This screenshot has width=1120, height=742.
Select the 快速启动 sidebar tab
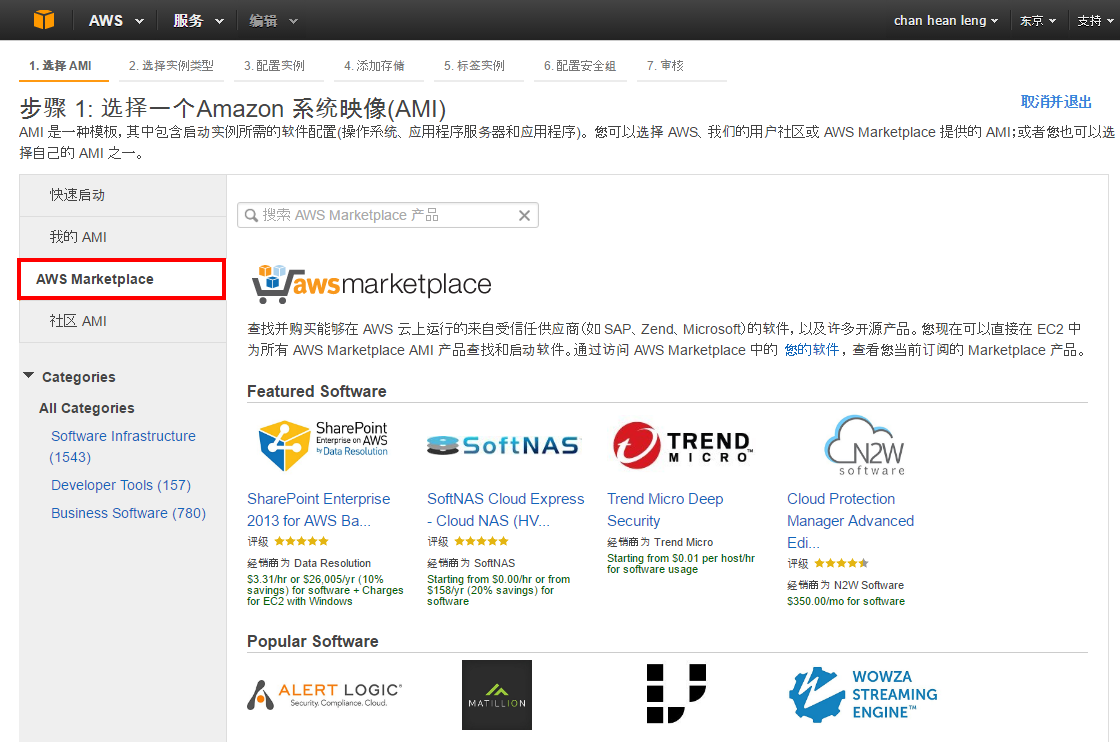[123, 195]
